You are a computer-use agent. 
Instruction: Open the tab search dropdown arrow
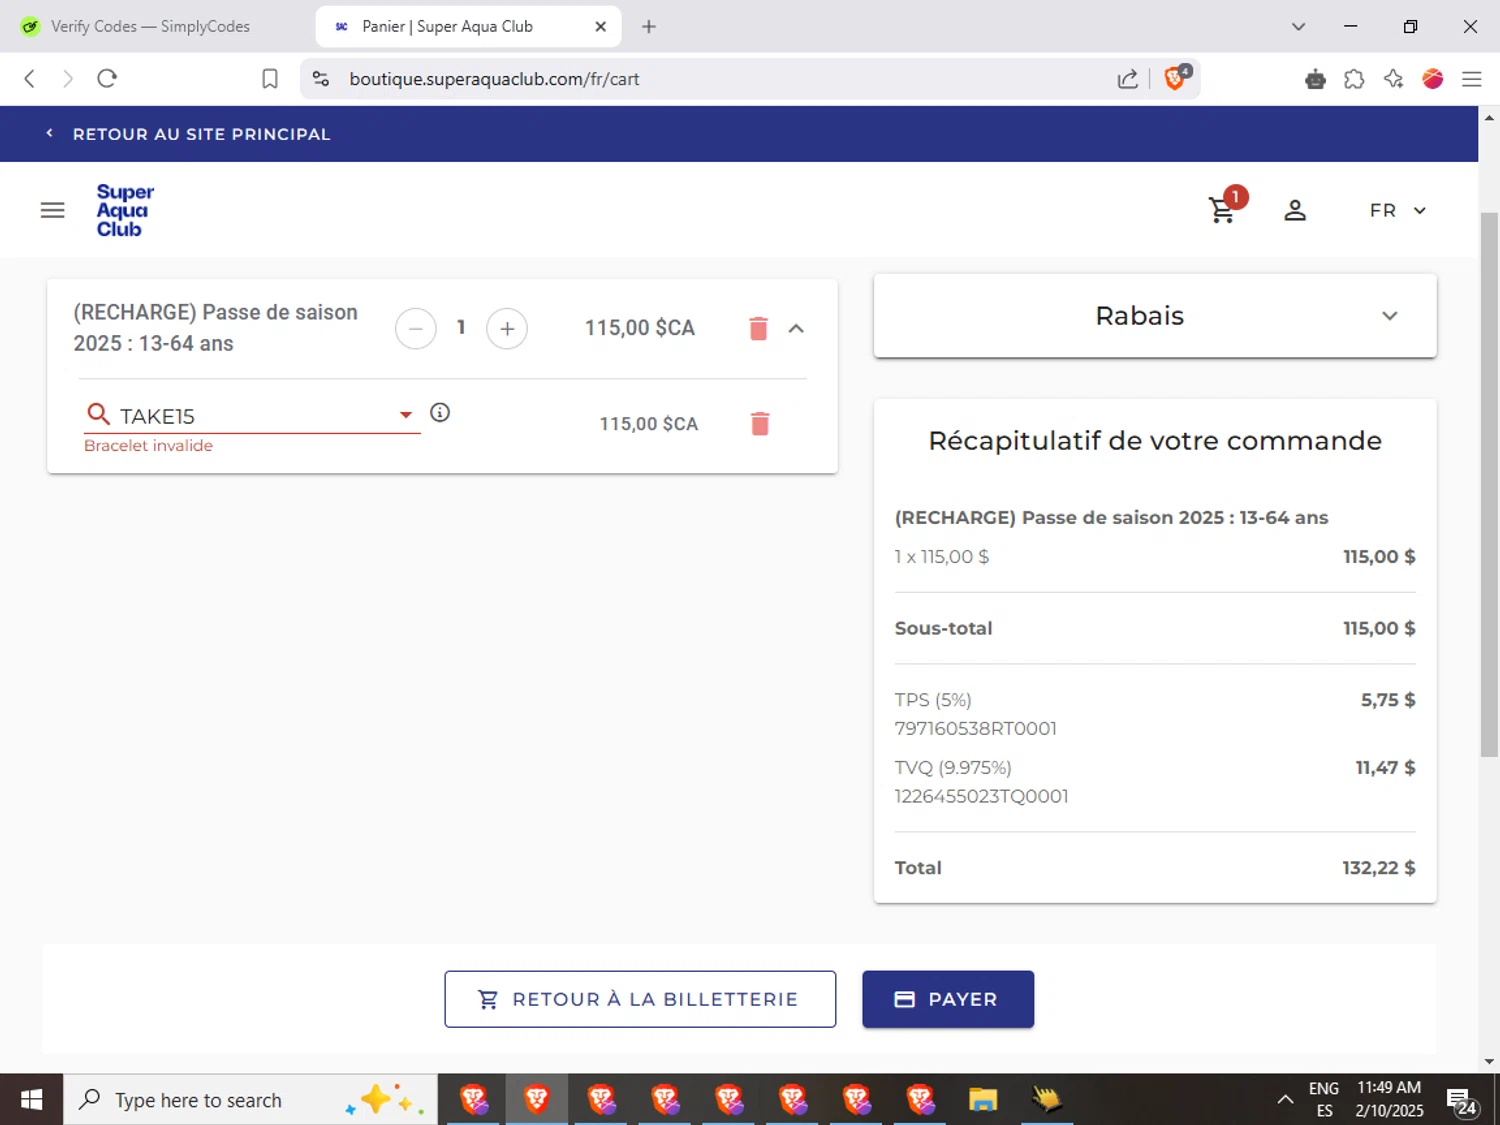tap(1298, 27)
